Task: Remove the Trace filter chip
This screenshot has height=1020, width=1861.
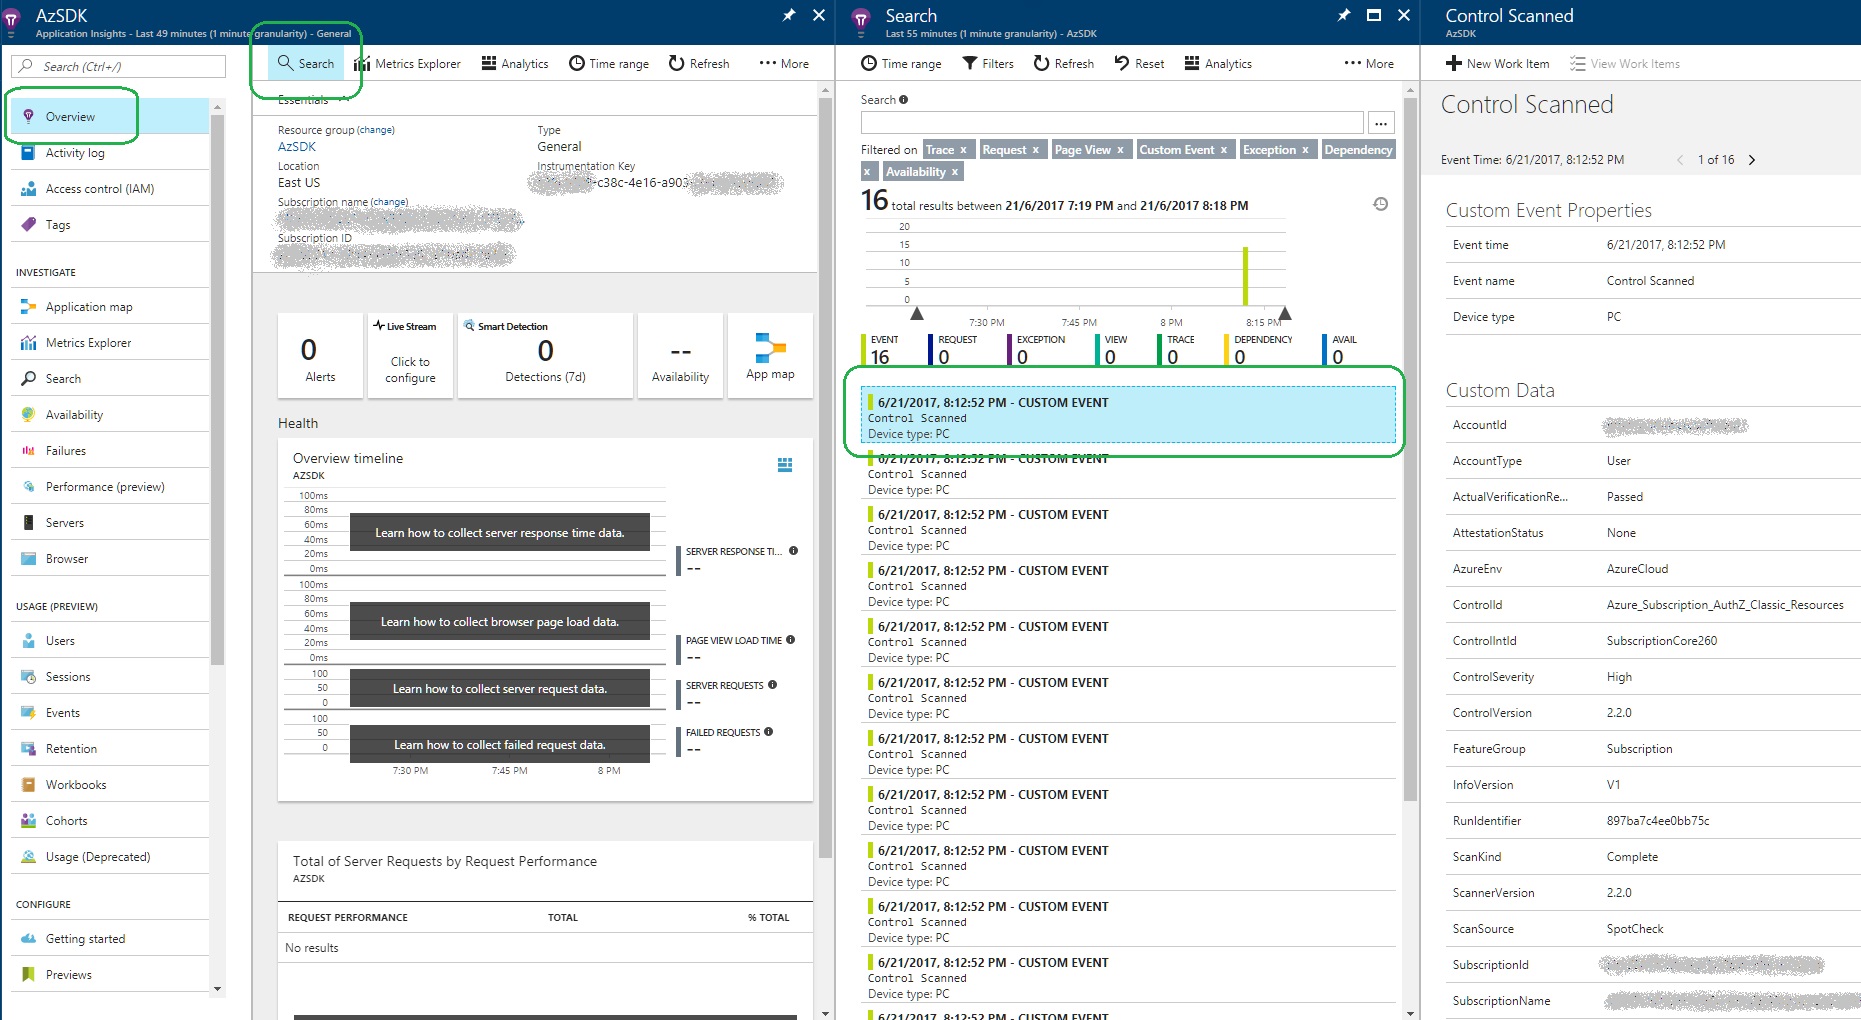Action: pos(963,150)
